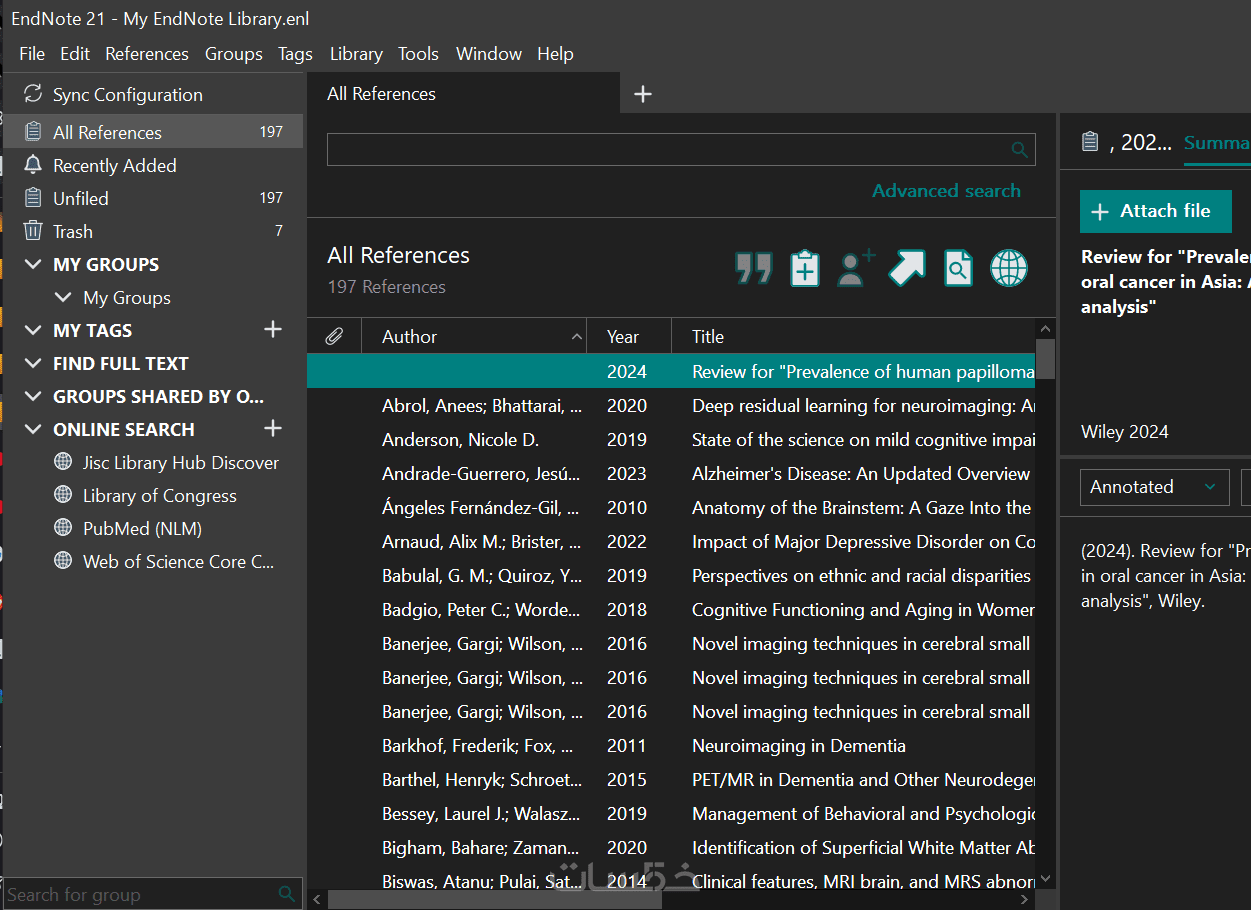Viewport: 1251px width, 910px height.
Task: Collapse the MY GROUPS section
Action: [34, 264]
